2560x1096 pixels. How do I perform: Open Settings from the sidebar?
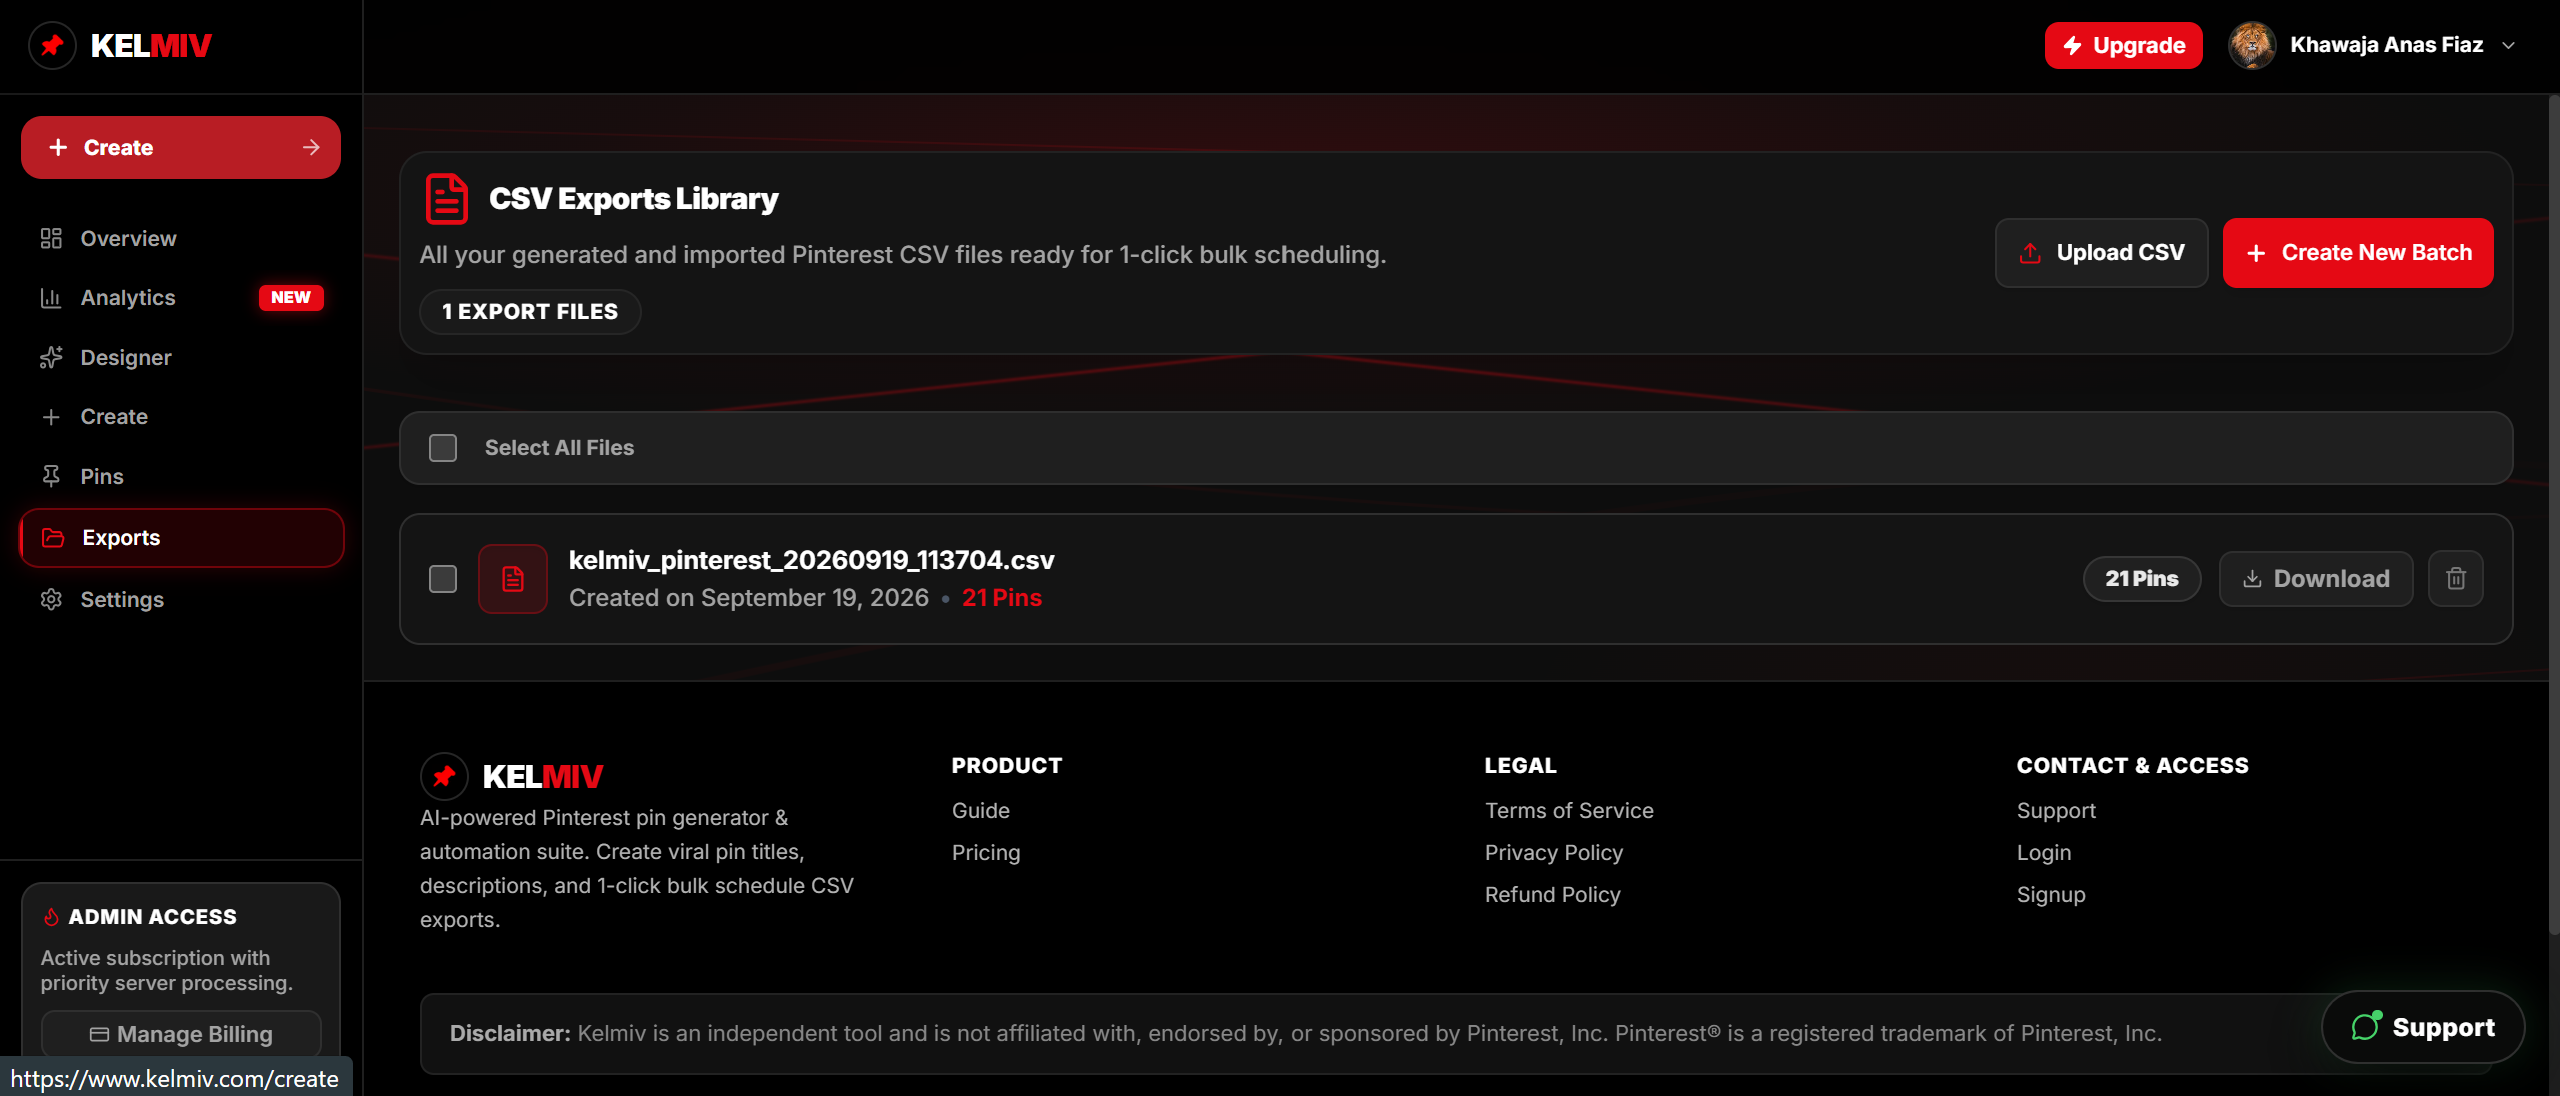(181, 599)
